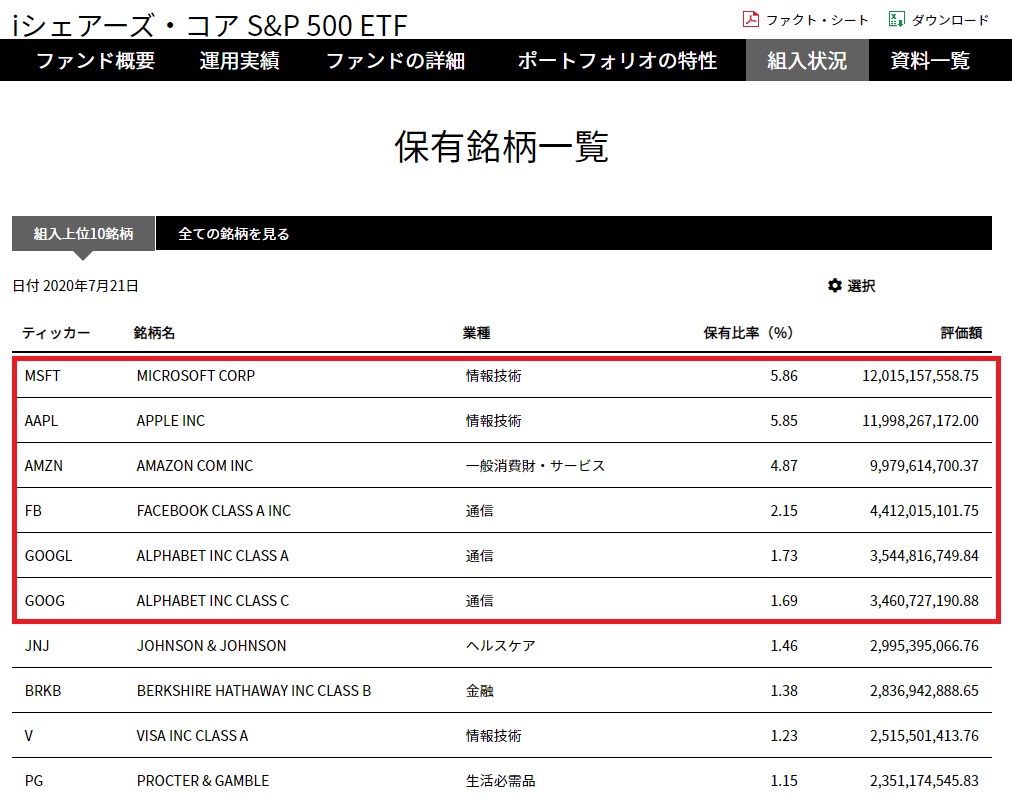Open the ファンド概要 tab
The width and height of the screenshot is (1012, 807).
point(96,60)
